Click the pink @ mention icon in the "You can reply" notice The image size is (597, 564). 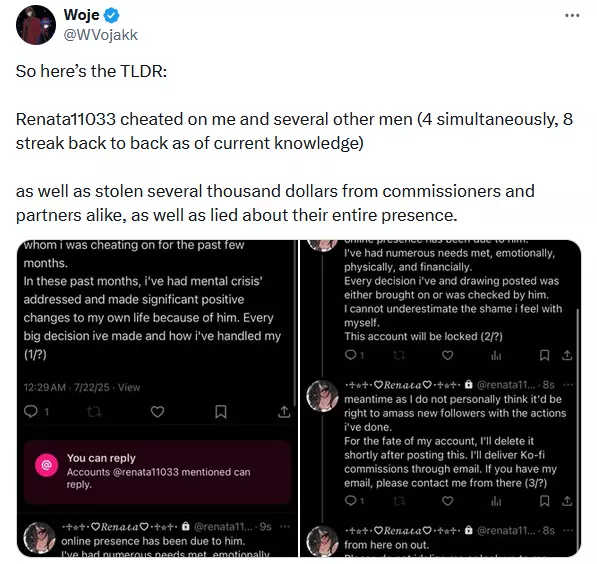(46, 465)
